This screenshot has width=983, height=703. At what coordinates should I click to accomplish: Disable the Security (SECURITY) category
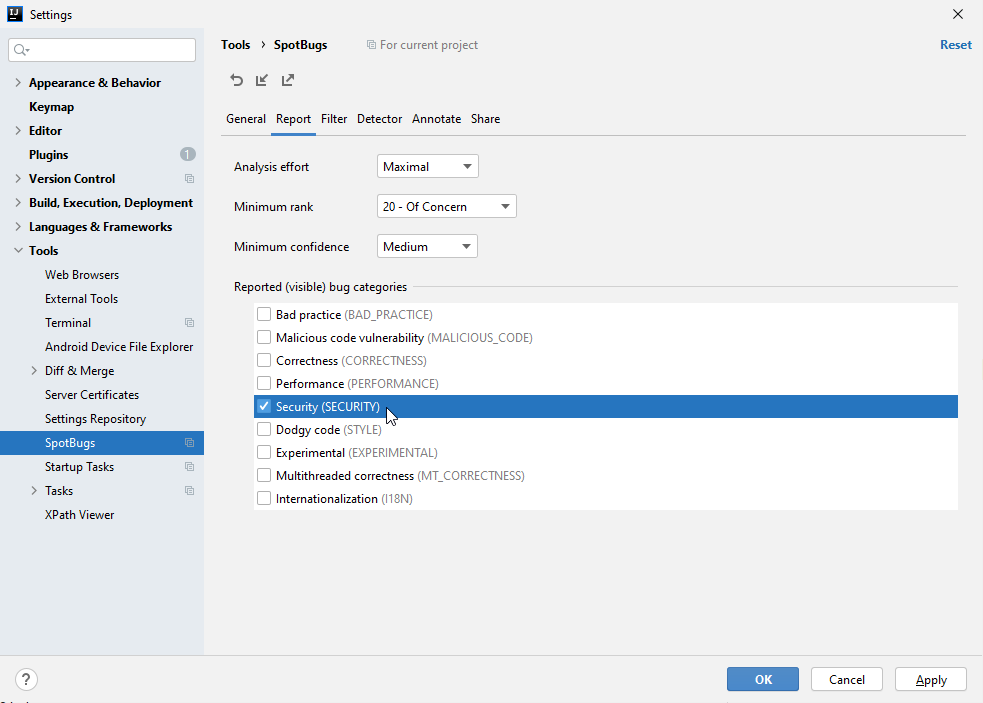(264, 406)
